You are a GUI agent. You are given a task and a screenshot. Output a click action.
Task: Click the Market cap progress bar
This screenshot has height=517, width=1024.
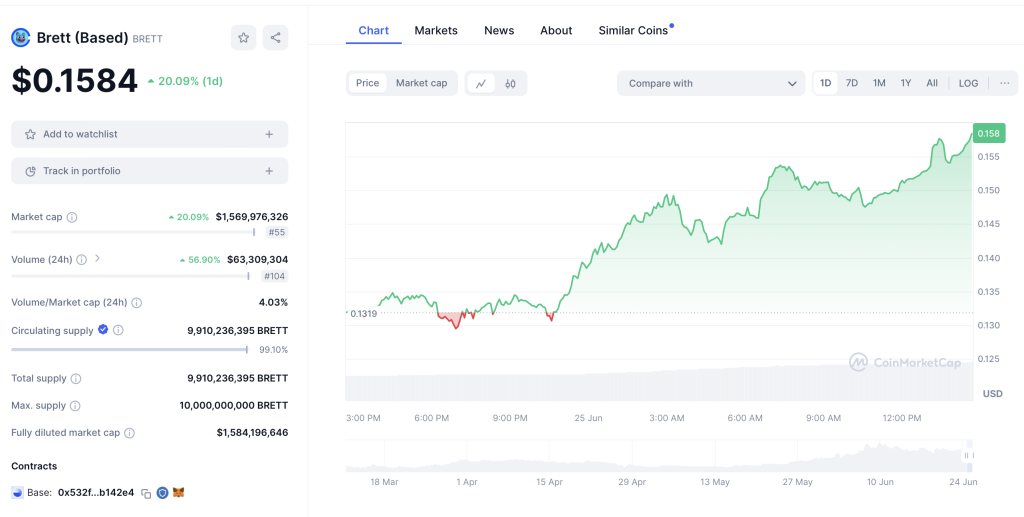(133, 232)
